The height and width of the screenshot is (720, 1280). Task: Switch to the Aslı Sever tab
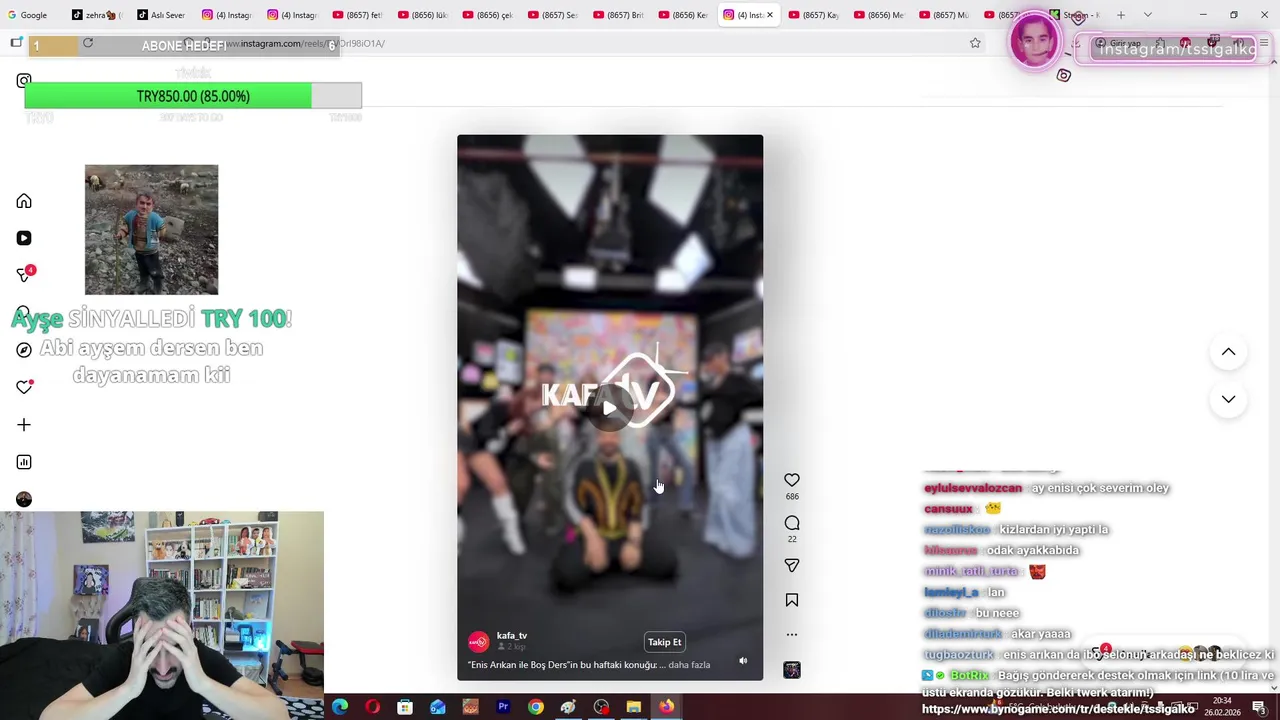point(161,15)
